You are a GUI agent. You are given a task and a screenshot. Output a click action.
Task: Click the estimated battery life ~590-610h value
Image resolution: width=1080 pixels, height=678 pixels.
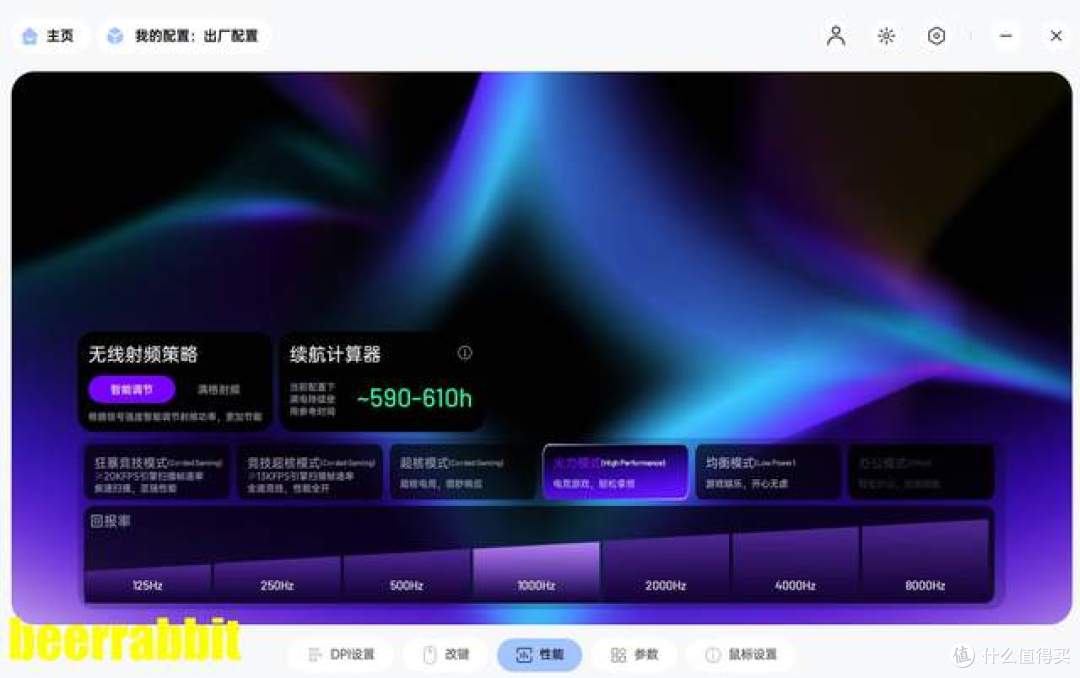point(415,398)
